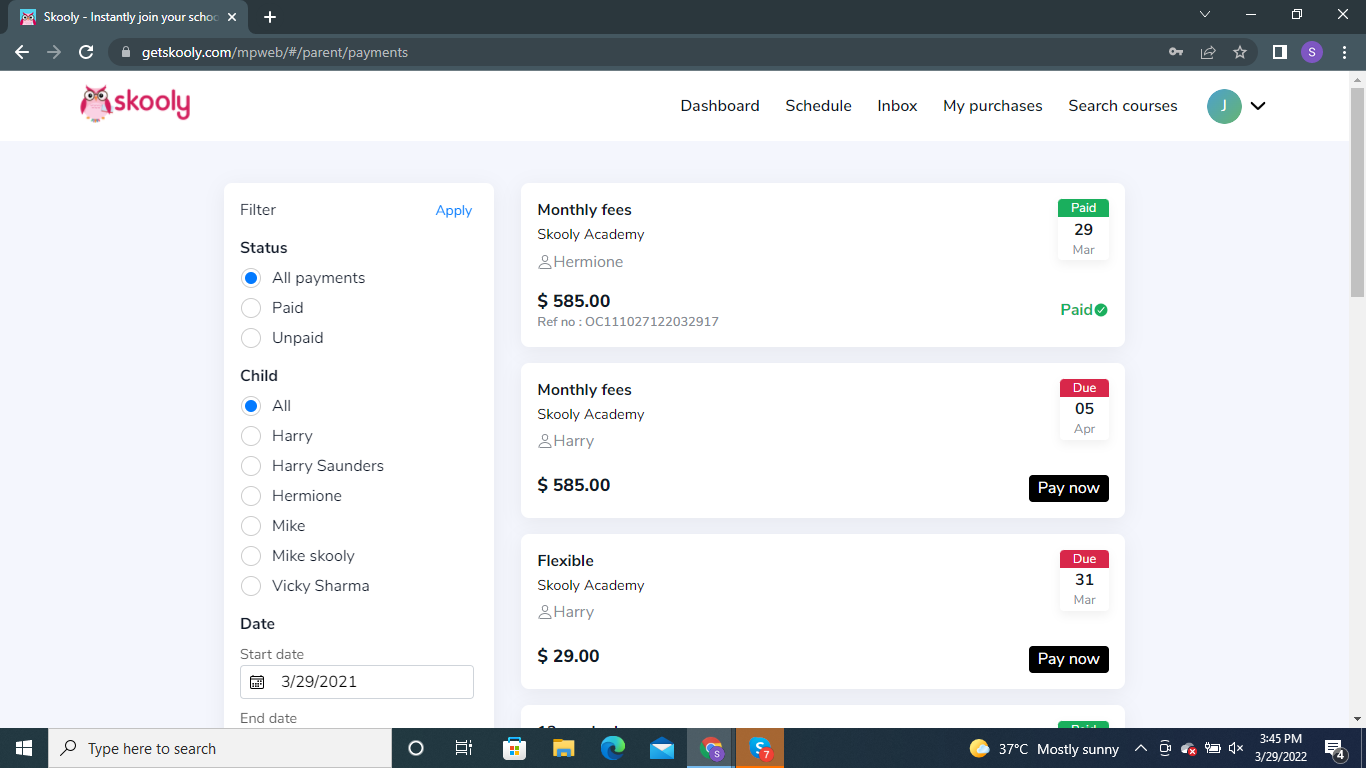Click the Paid 29 Mar date badge

[x=1084, y=229]
